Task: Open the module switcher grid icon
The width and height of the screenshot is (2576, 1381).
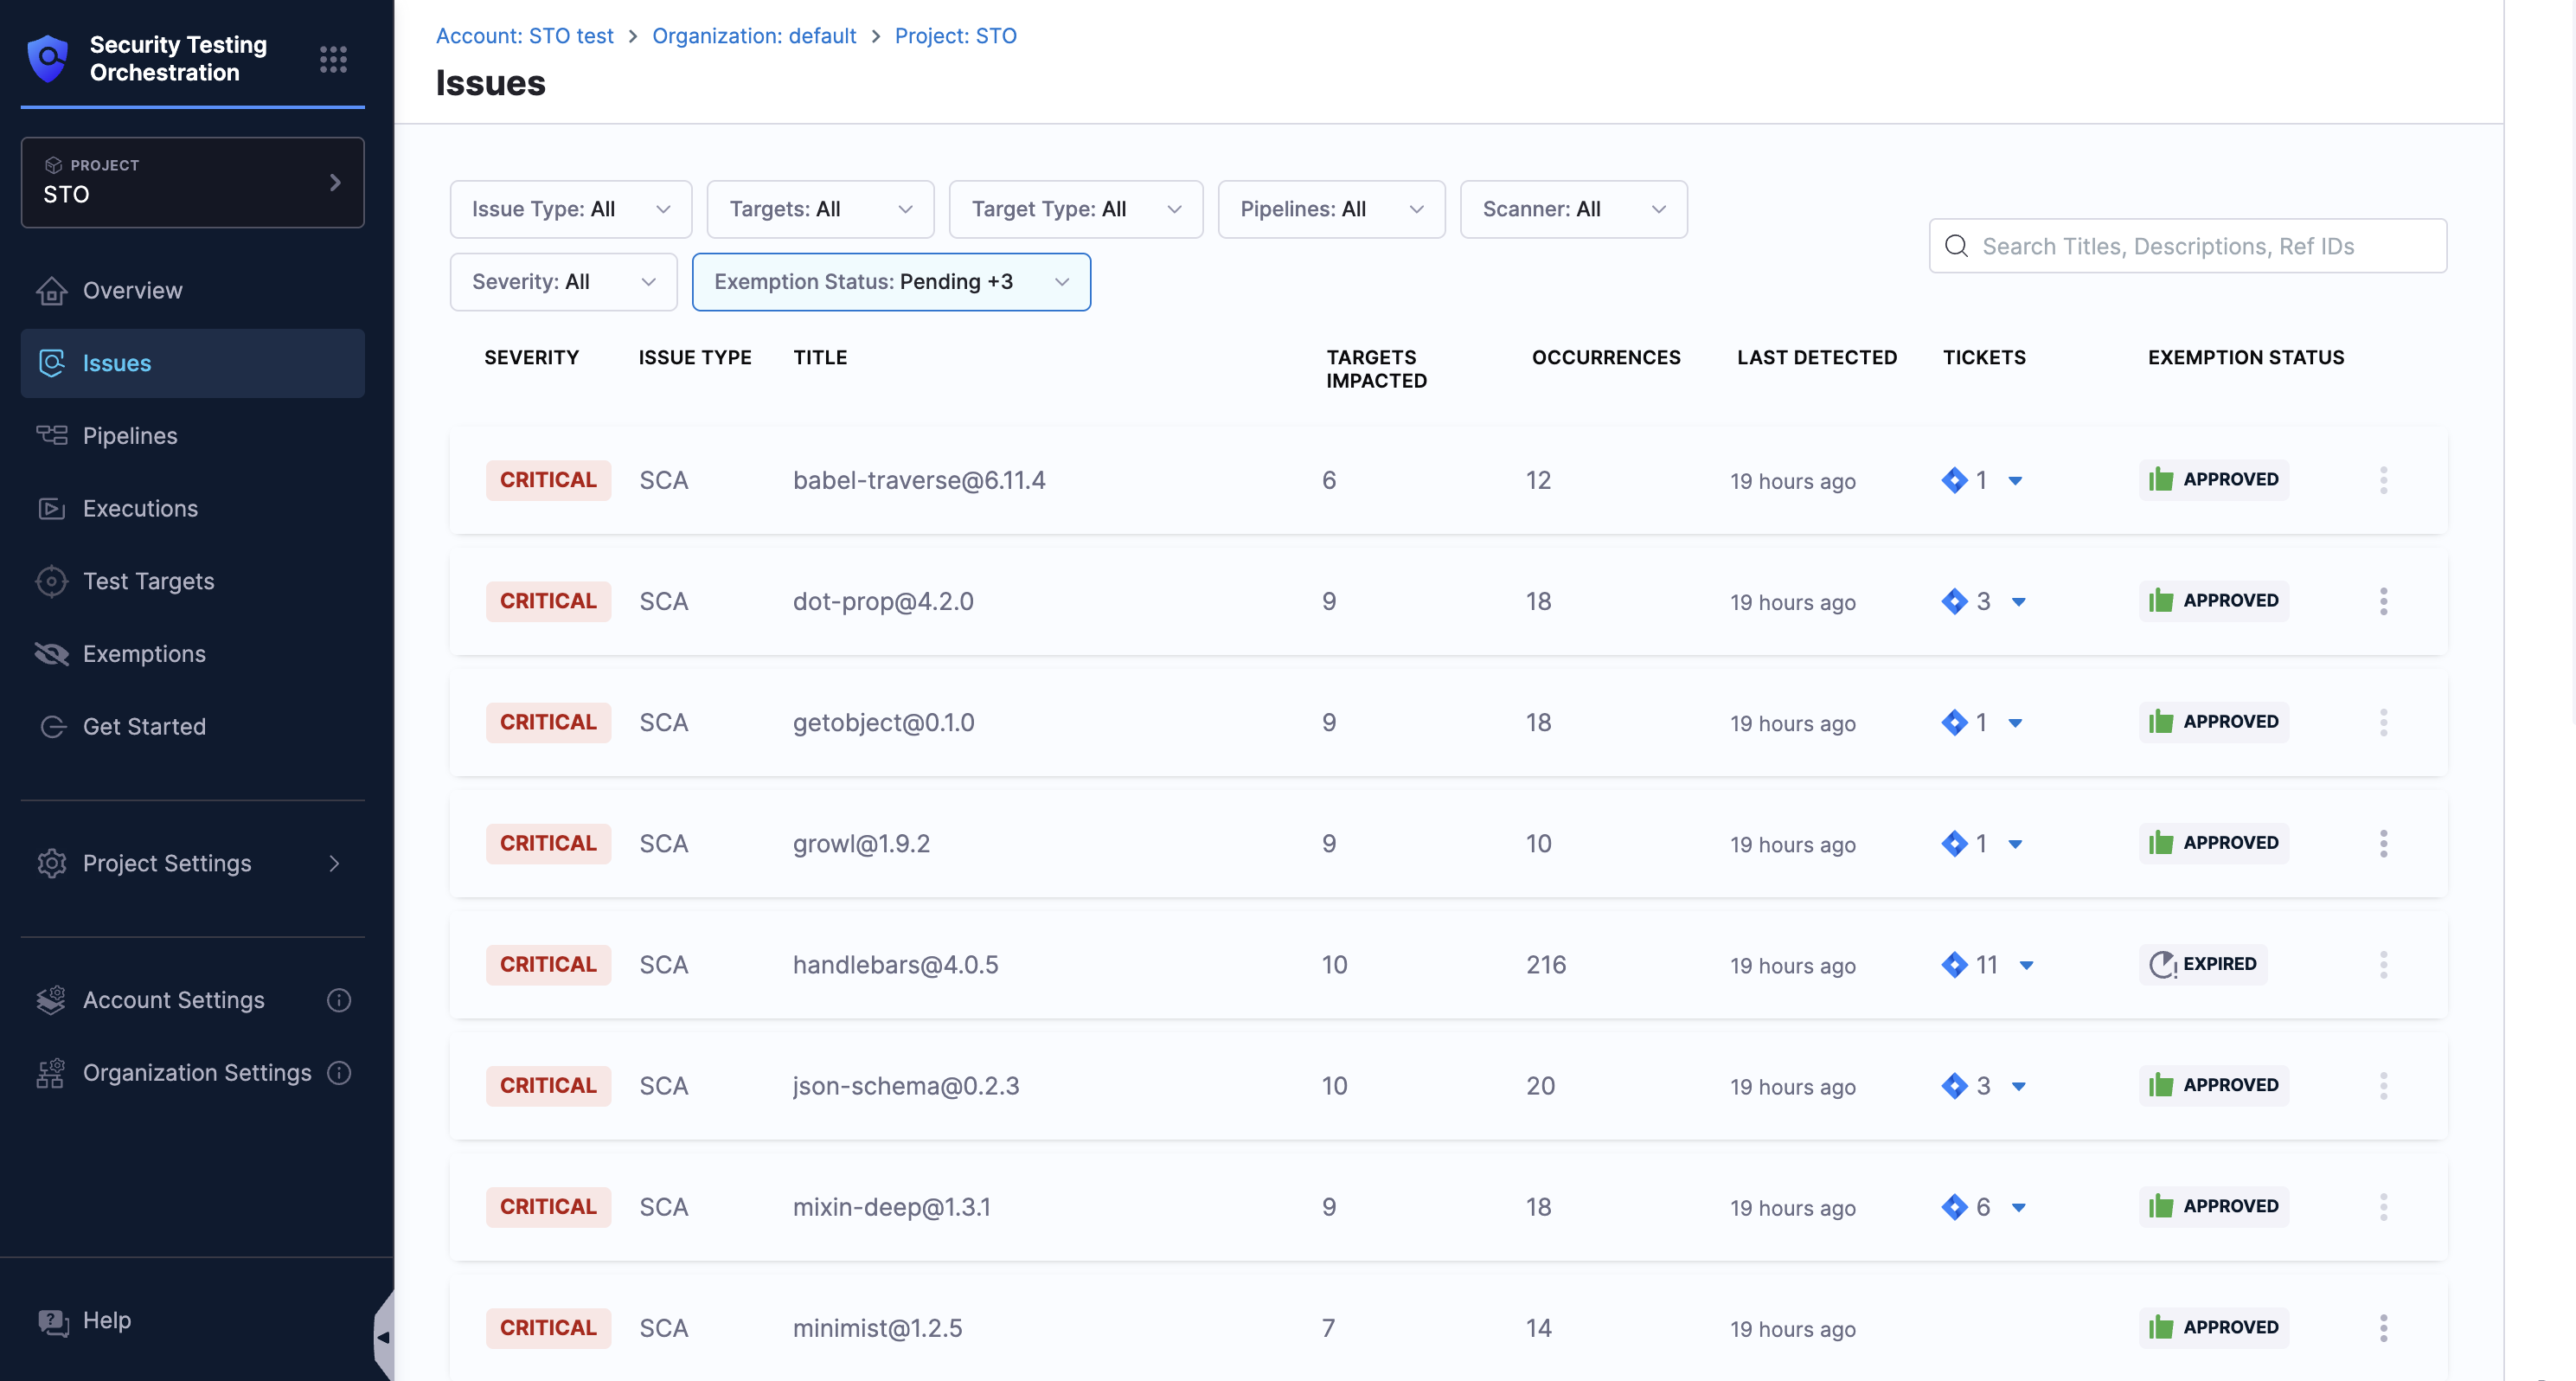Action: [x=333, y=59]
